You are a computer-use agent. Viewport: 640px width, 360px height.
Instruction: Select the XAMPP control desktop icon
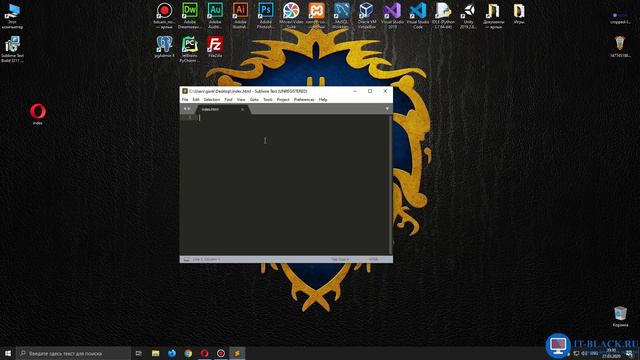tap(316, 16)
